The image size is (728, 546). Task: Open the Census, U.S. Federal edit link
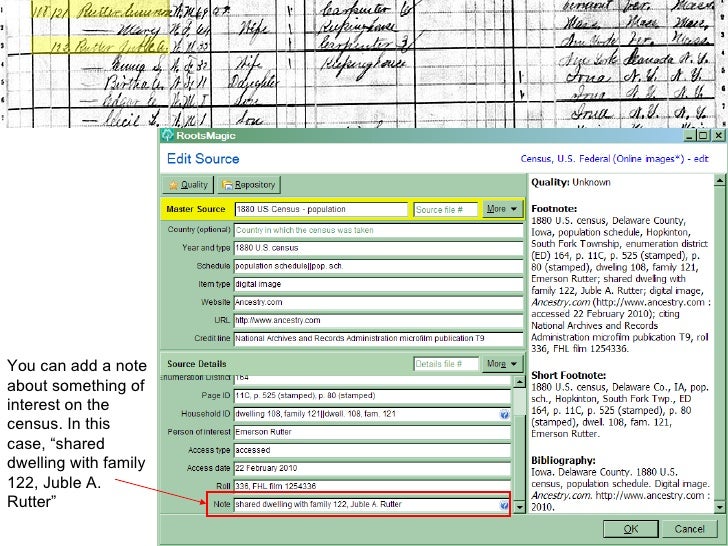pyautogui.click(x=614, y=159)
